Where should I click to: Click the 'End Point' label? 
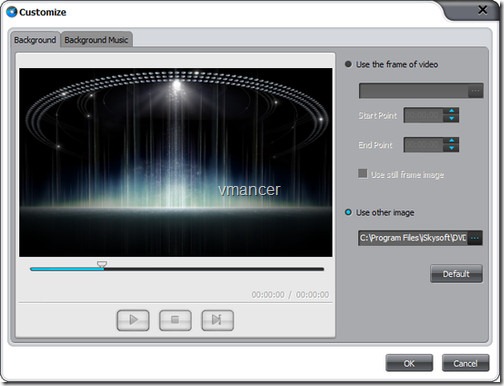tap(375, 145)
